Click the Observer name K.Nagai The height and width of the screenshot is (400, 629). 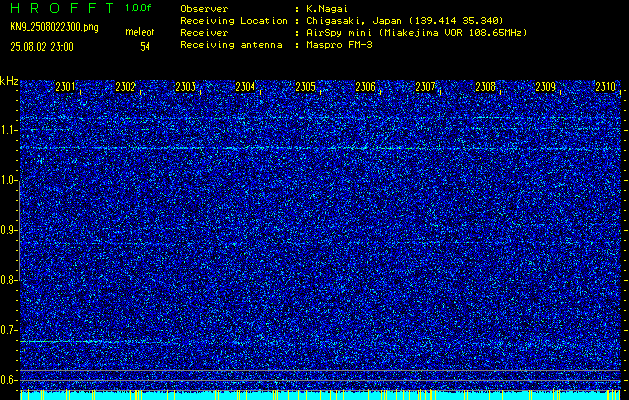click(x=327, y=9)
